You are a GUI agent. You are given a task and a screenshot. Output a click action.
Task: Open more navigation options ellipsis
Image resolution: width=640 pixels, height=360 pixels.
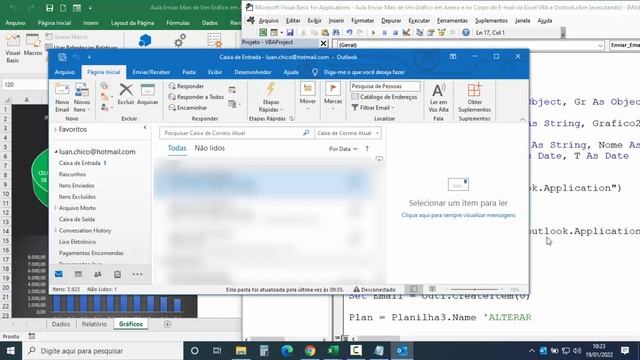[137, 274]
